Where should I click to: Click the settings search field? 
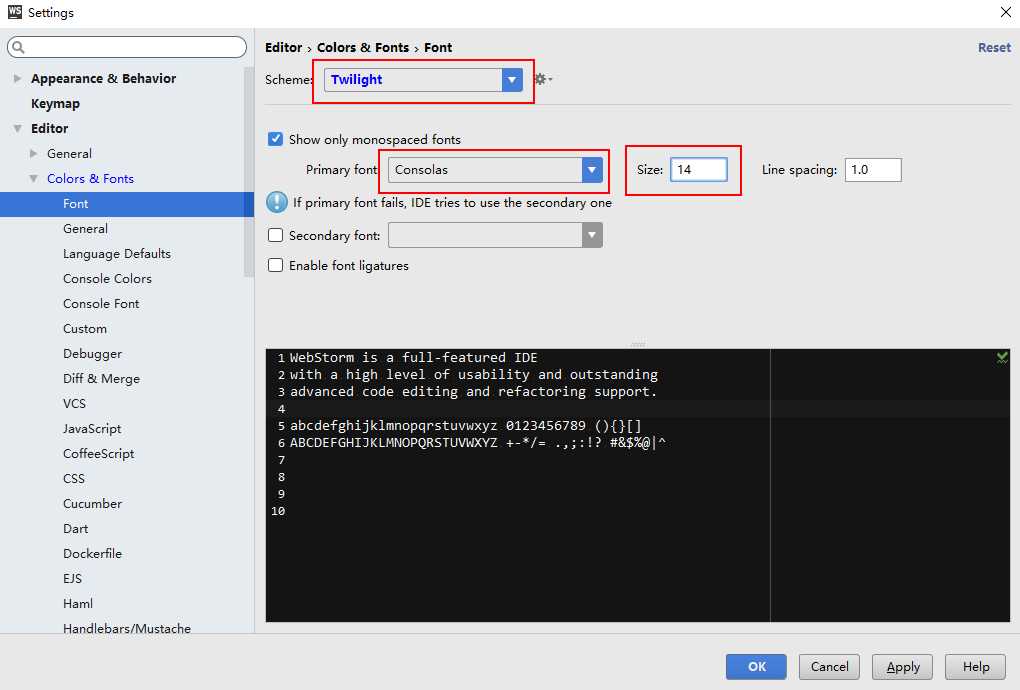[x=127, y=47]
